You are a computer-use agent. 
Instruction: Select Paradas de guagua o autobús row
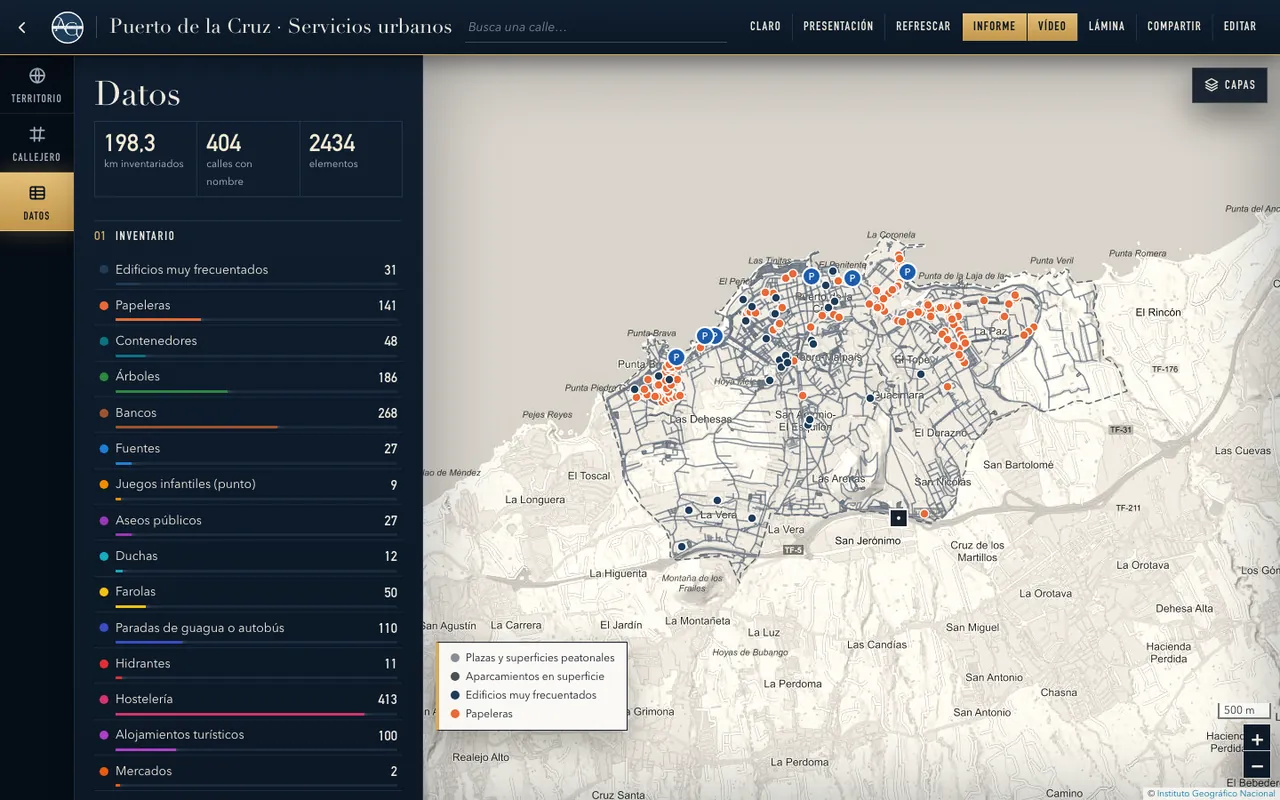(x=248, y=628)
